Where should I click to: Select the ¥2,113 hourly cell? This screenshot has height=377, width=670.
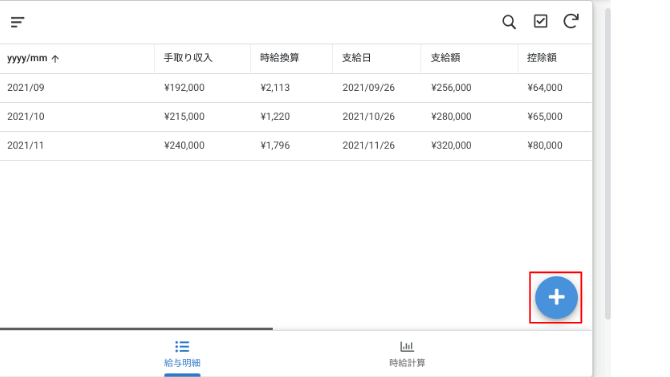coord(275,88)
